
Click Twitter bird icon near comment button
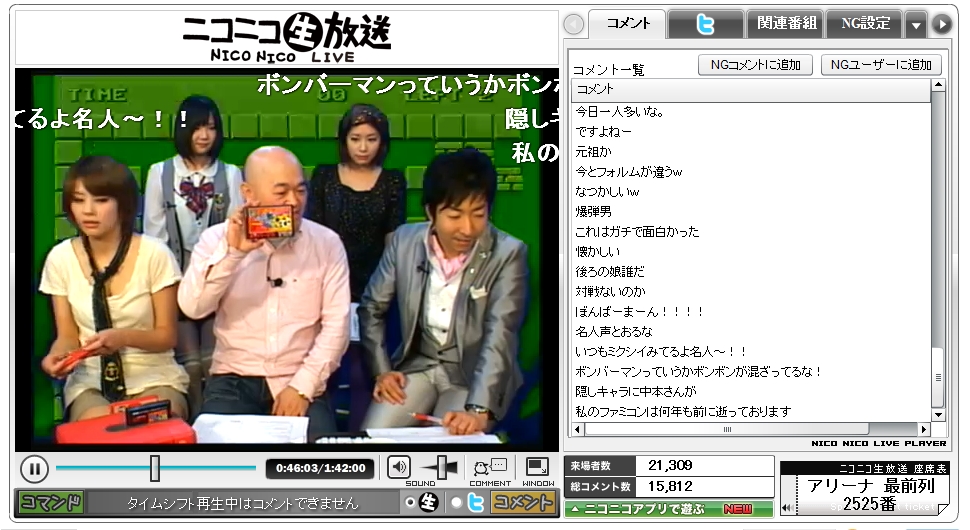(x=475, y=503)
